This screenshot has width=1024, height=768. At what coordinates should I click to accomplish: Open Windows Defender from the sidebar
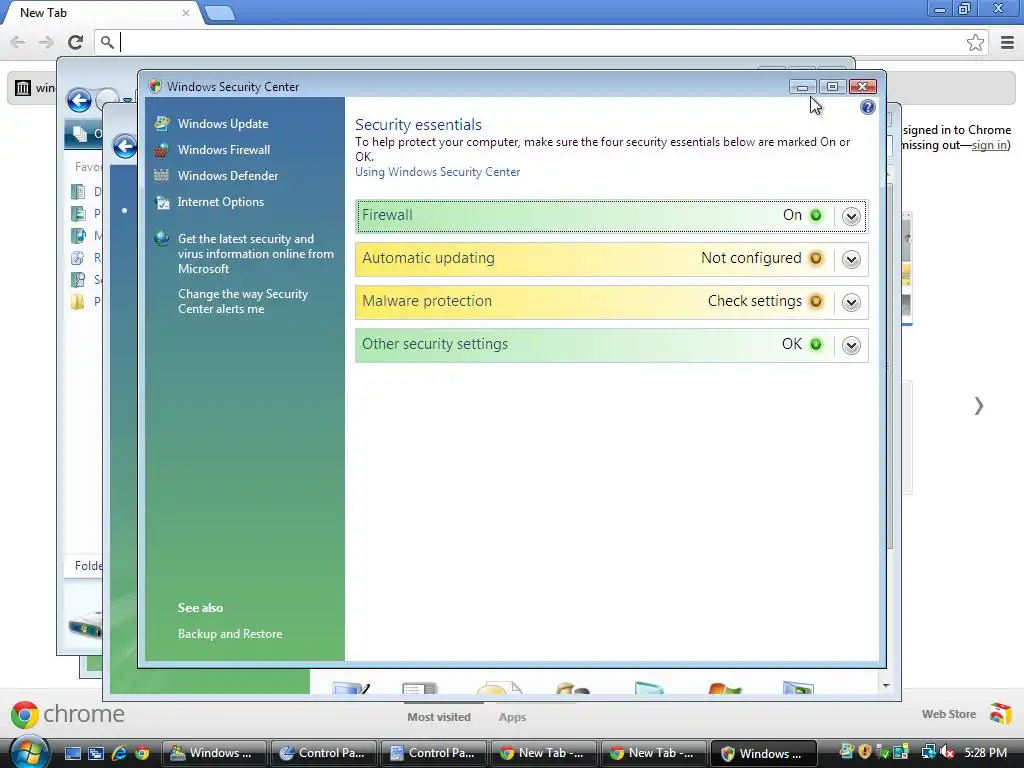point(227,176)
